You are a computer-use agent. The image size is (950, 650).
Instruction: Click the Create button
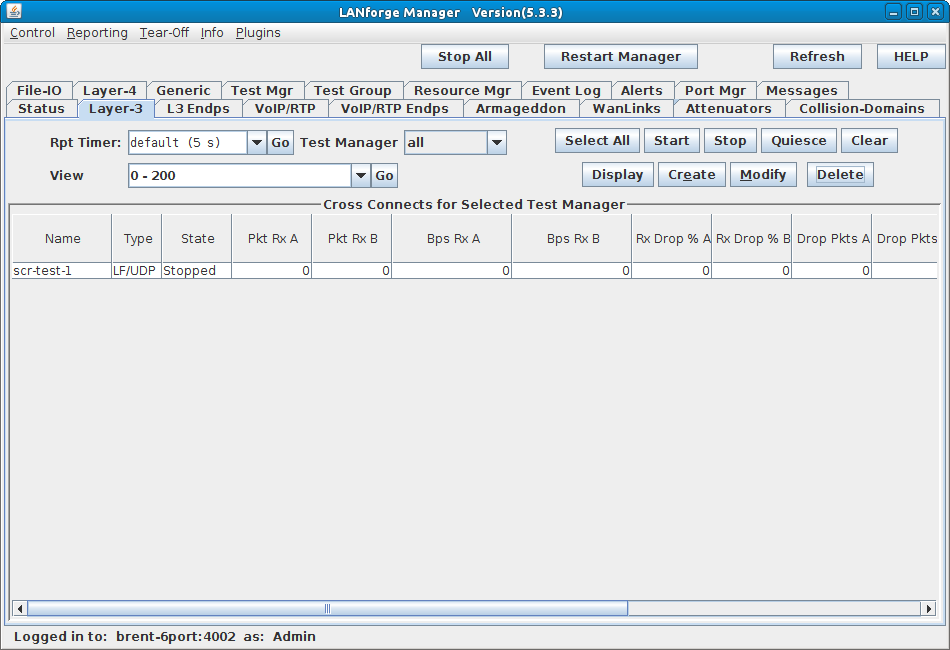(691, 174)
